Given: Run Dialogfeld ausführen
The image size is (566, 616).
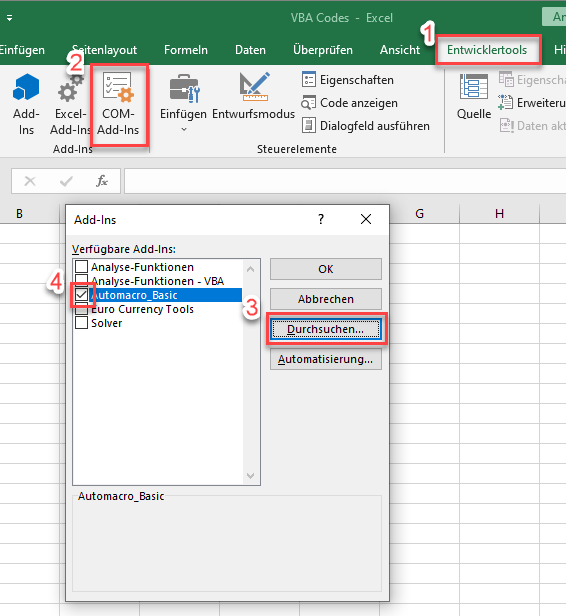Looking at the screenshot, I should click(365, 126).
